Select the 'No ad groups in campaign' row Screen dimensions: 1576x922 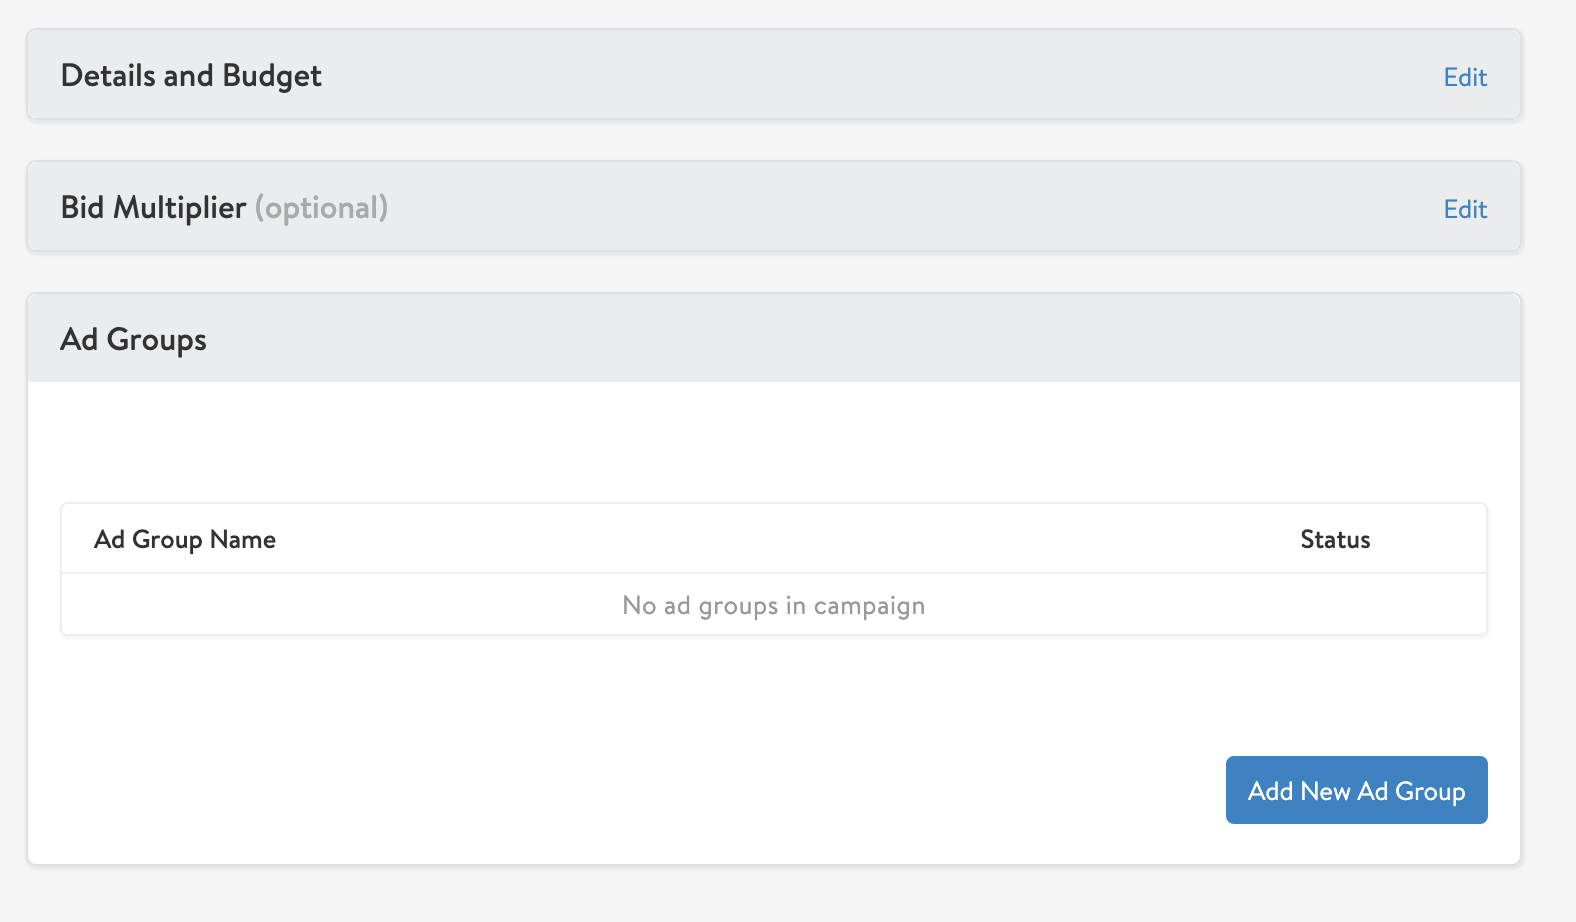pos(774,605)
